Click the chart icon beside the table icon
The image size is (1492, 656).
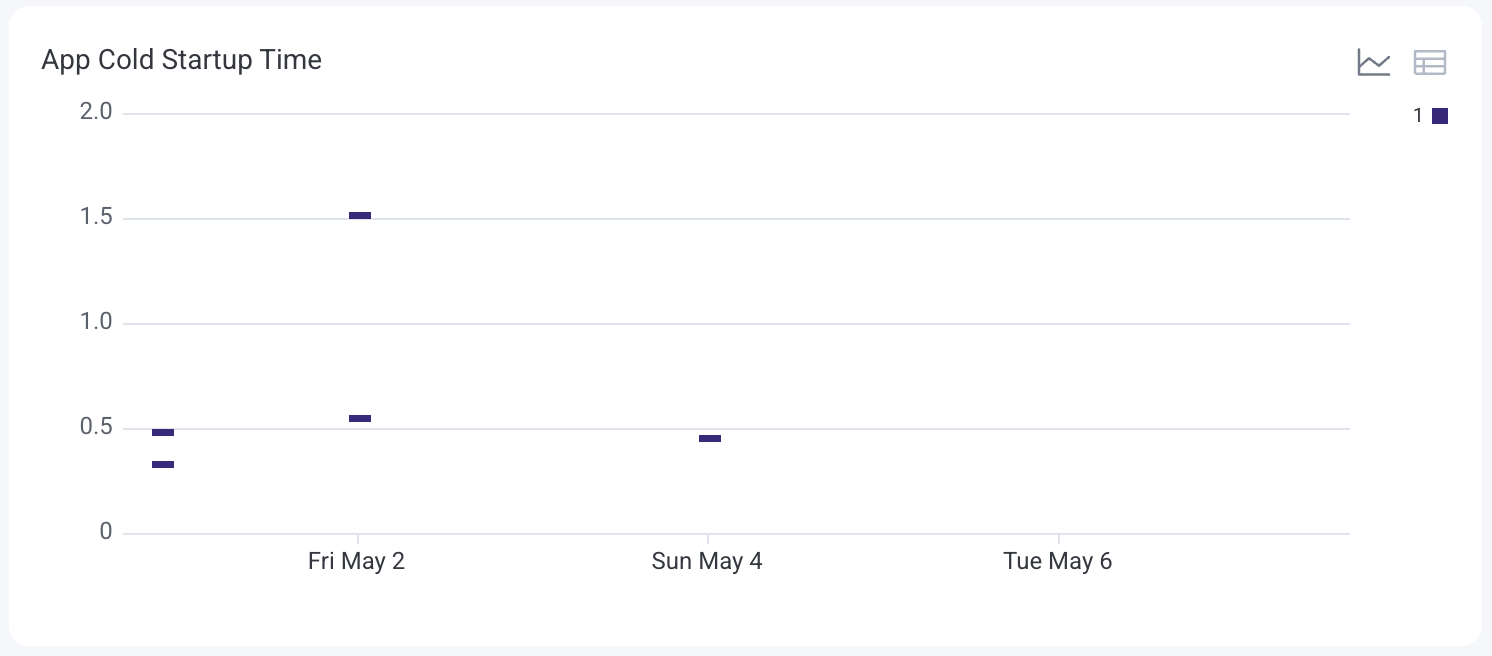pyautogui.click(x=1373, y=61)
